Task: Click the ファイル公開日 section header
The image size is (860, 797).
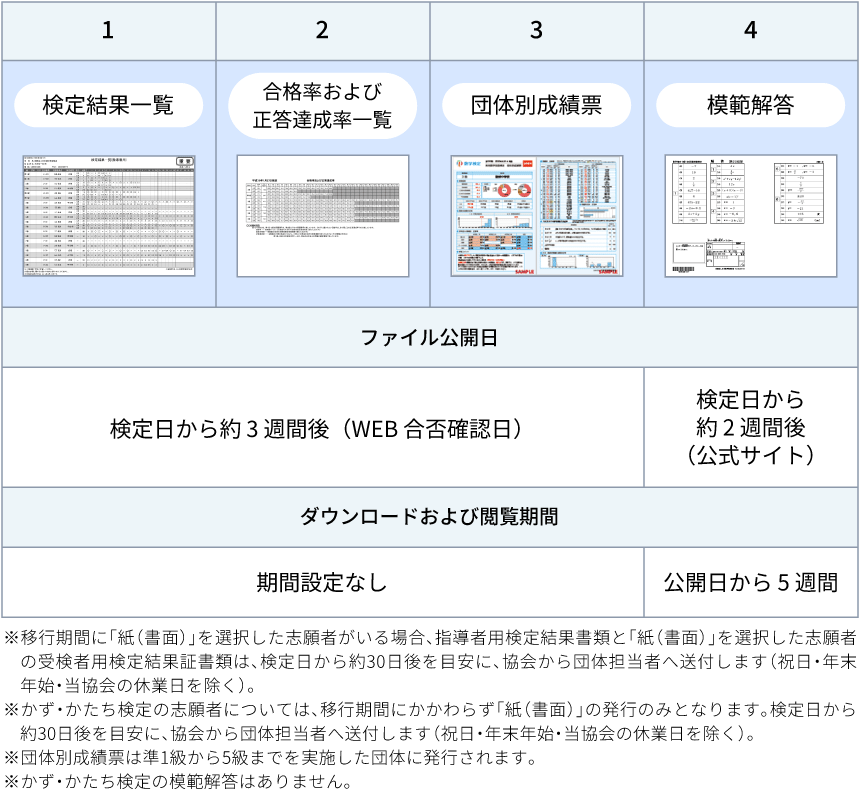Action: [430, 337]
